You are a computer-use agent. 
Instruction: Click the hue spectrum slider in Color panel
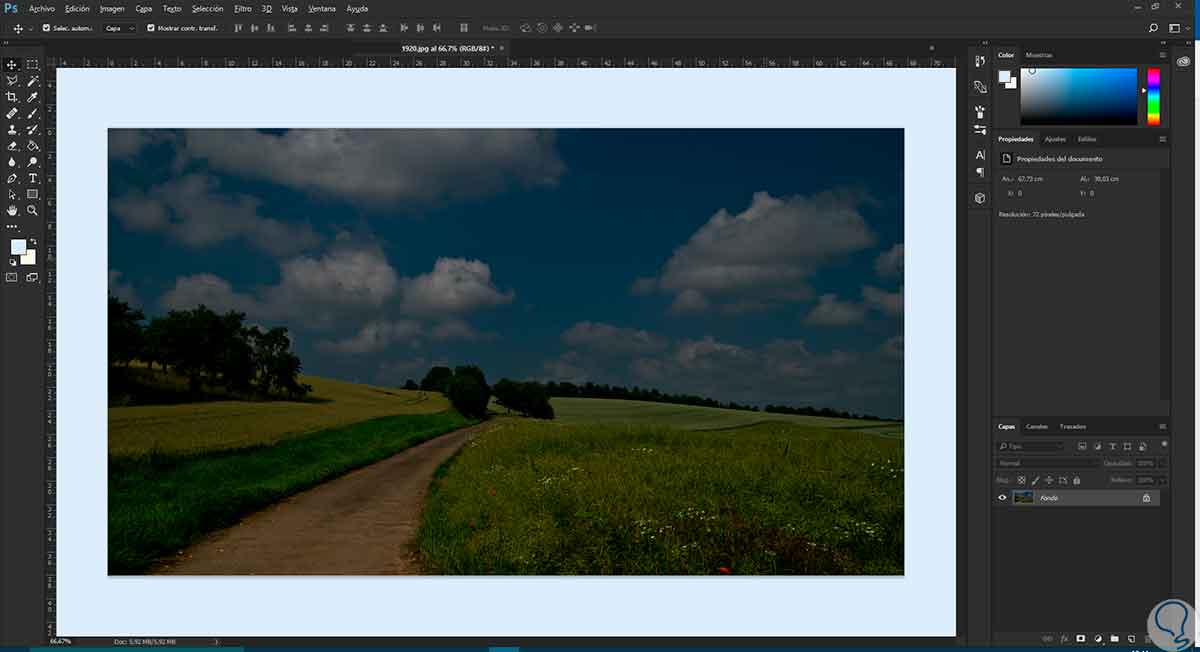1153,97
